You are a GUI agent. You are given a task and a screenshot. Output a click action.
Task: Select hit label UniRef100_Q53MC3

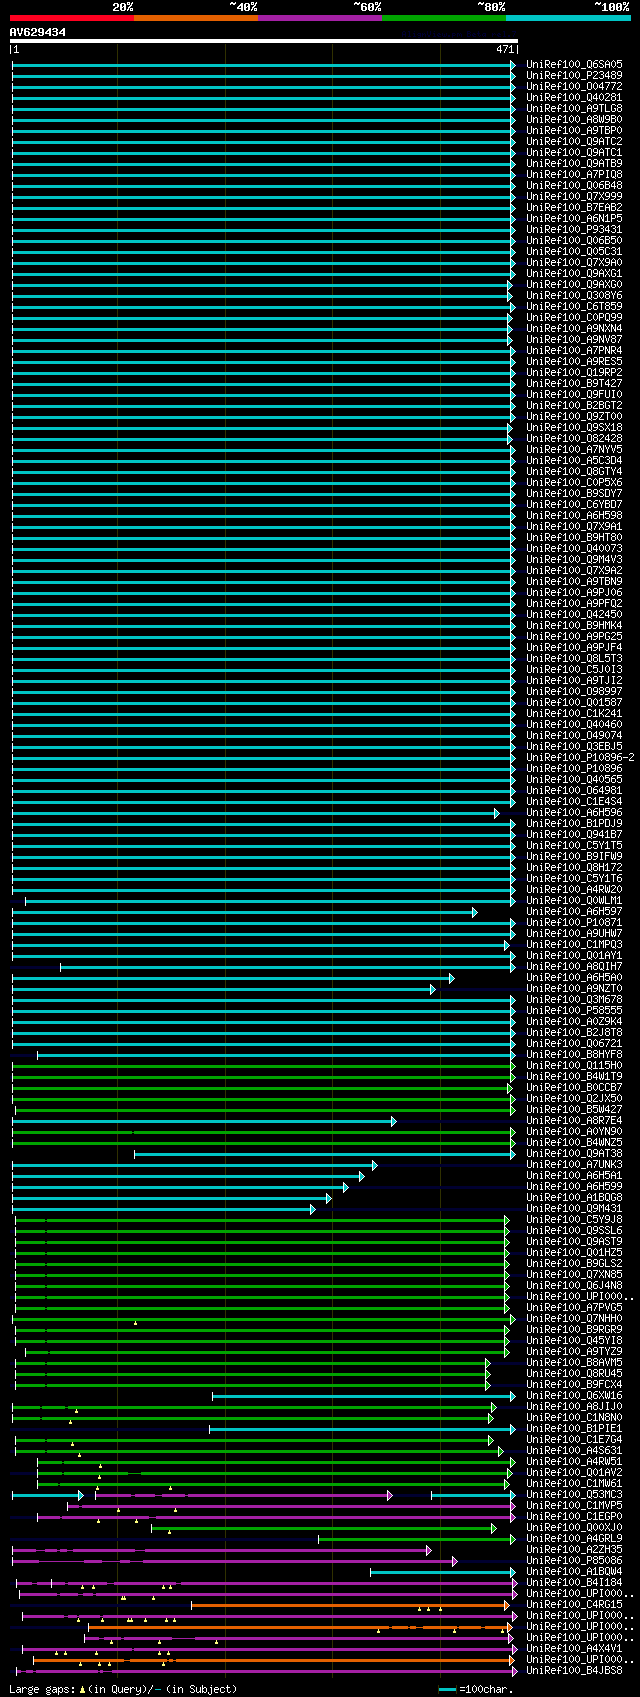coord(574,1494)
